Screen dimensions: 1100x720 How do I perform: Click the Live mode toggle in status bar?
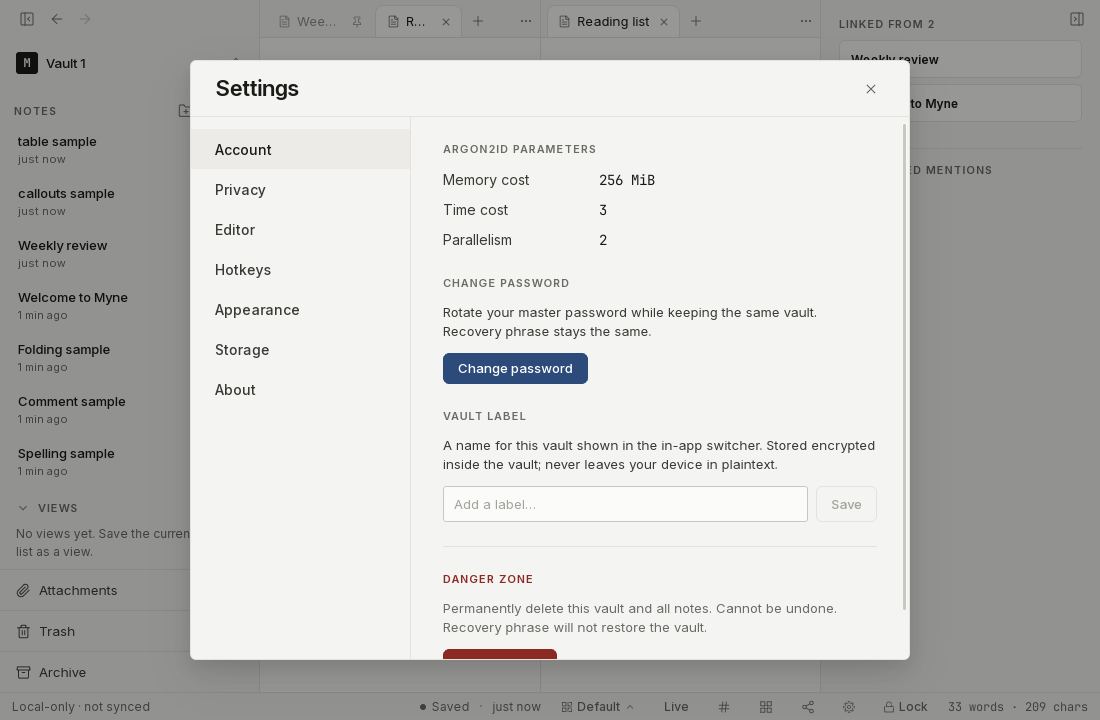pyautogui.click(x=676, y=707)
